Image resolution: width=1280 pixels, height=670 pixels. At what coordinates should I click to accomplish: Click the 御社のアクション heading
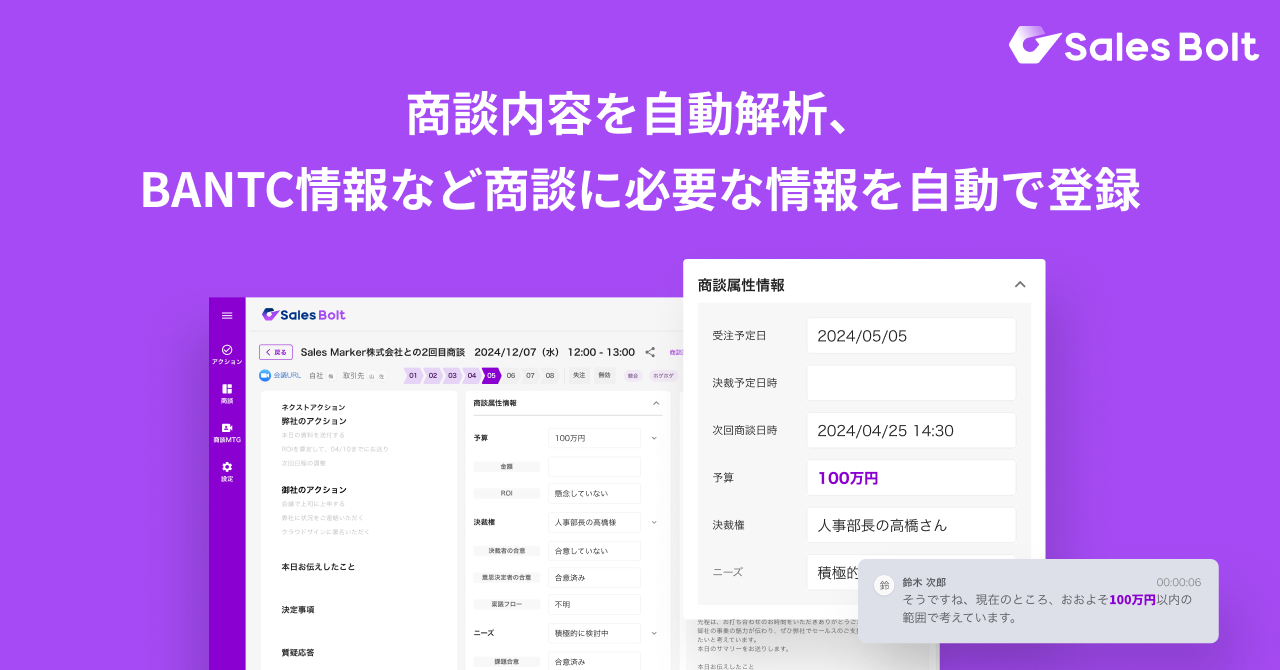point(314,490)
